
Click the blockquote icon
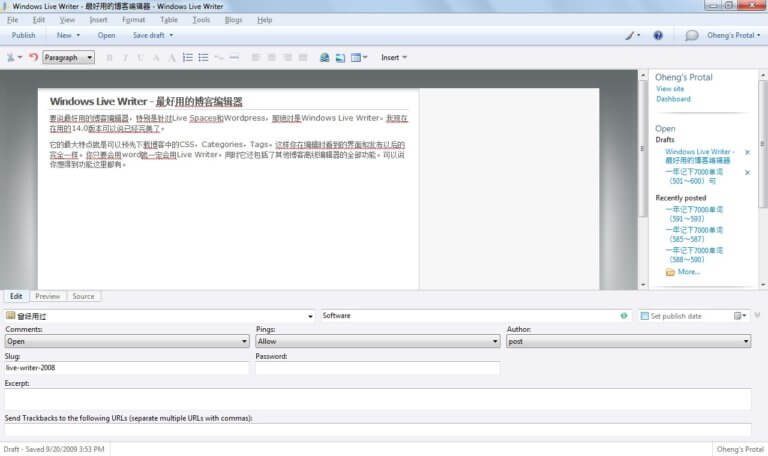[x=219, y=58]
